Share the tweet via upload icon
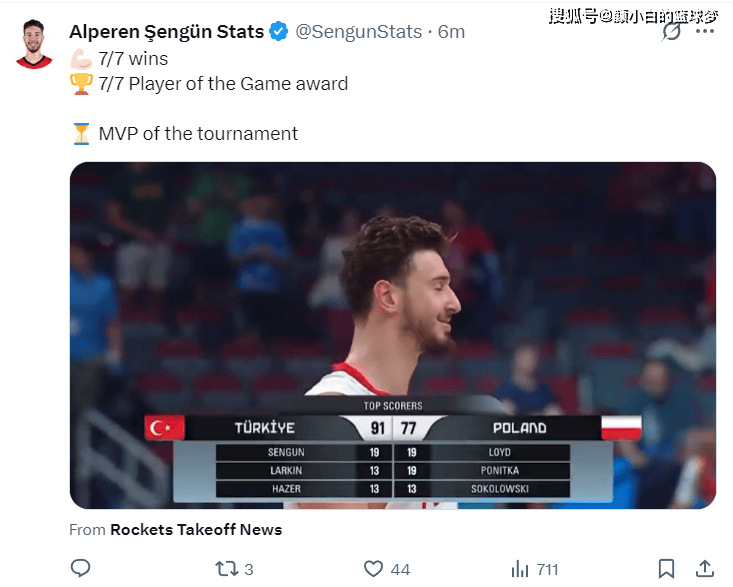The width and height of the screenshot is (733, 587). (704, 568)
